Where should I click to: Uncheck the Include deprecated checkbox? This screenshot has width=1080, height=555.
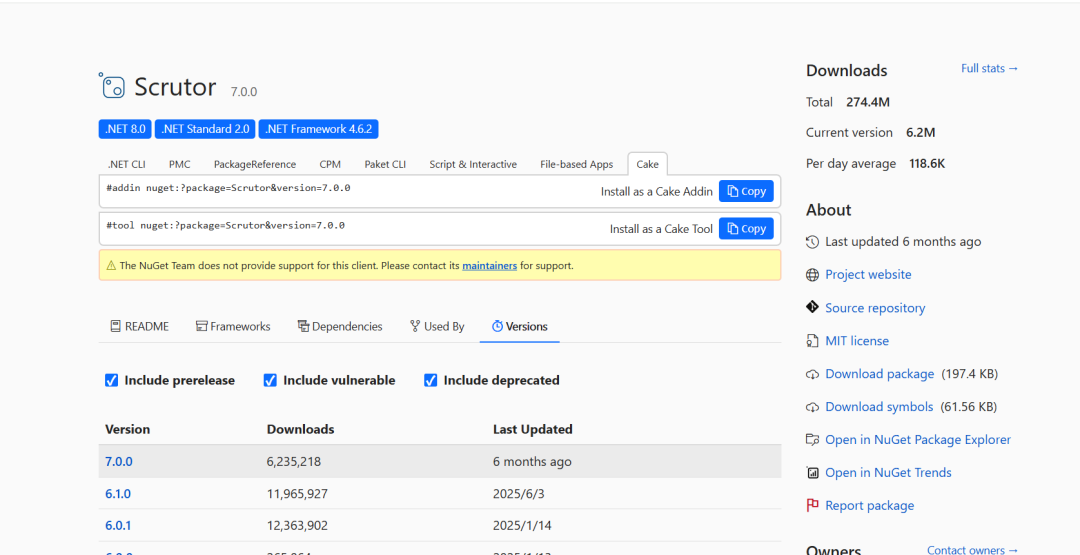(x=430, y=380)
